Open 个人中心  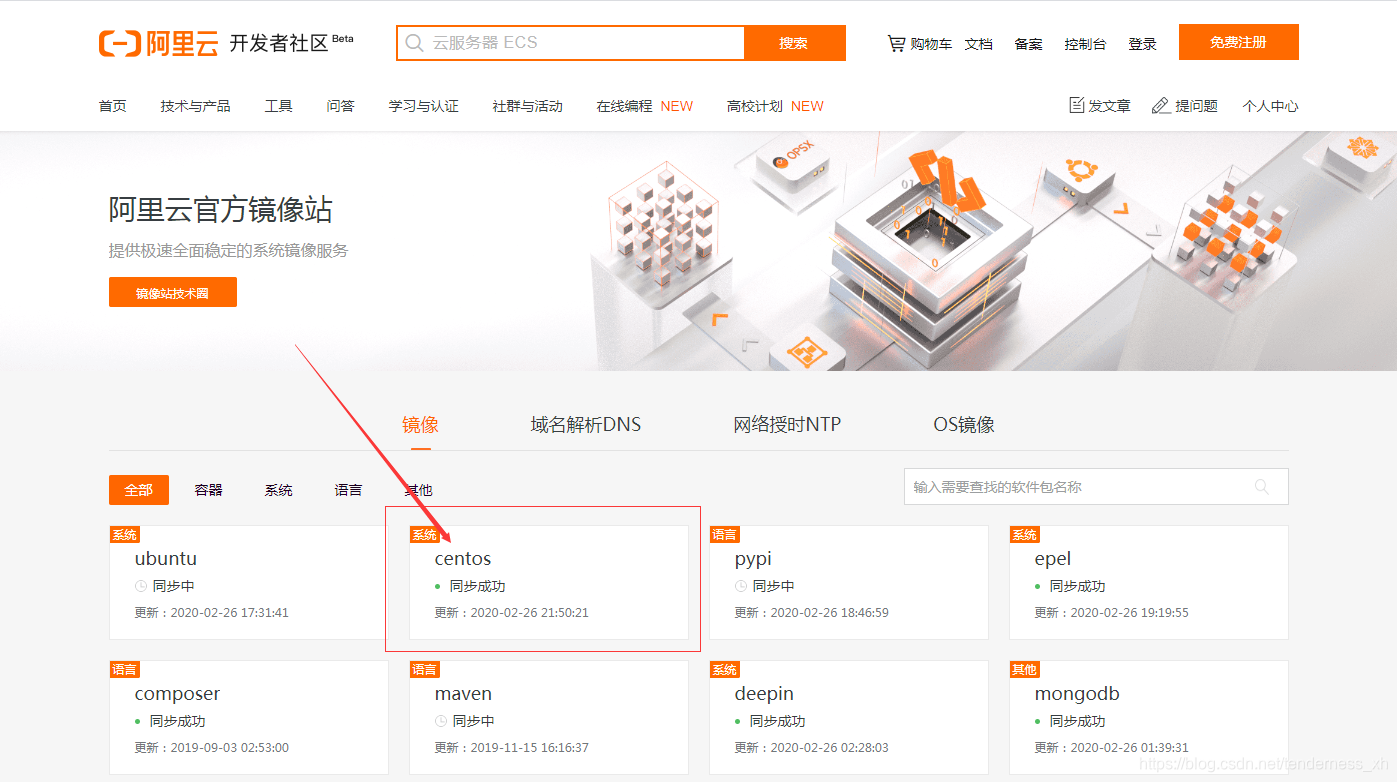pyautogui.click(x=1270, y=106)
